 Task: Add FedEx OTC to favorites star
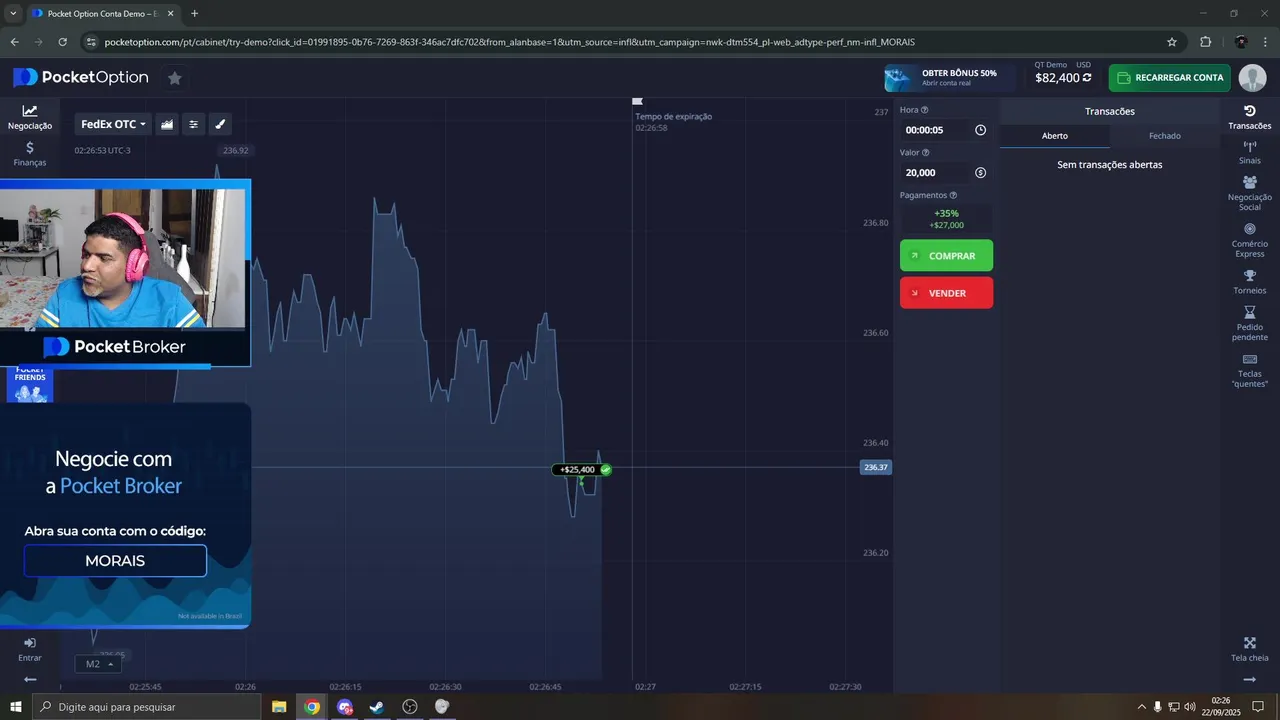point(175,78)
